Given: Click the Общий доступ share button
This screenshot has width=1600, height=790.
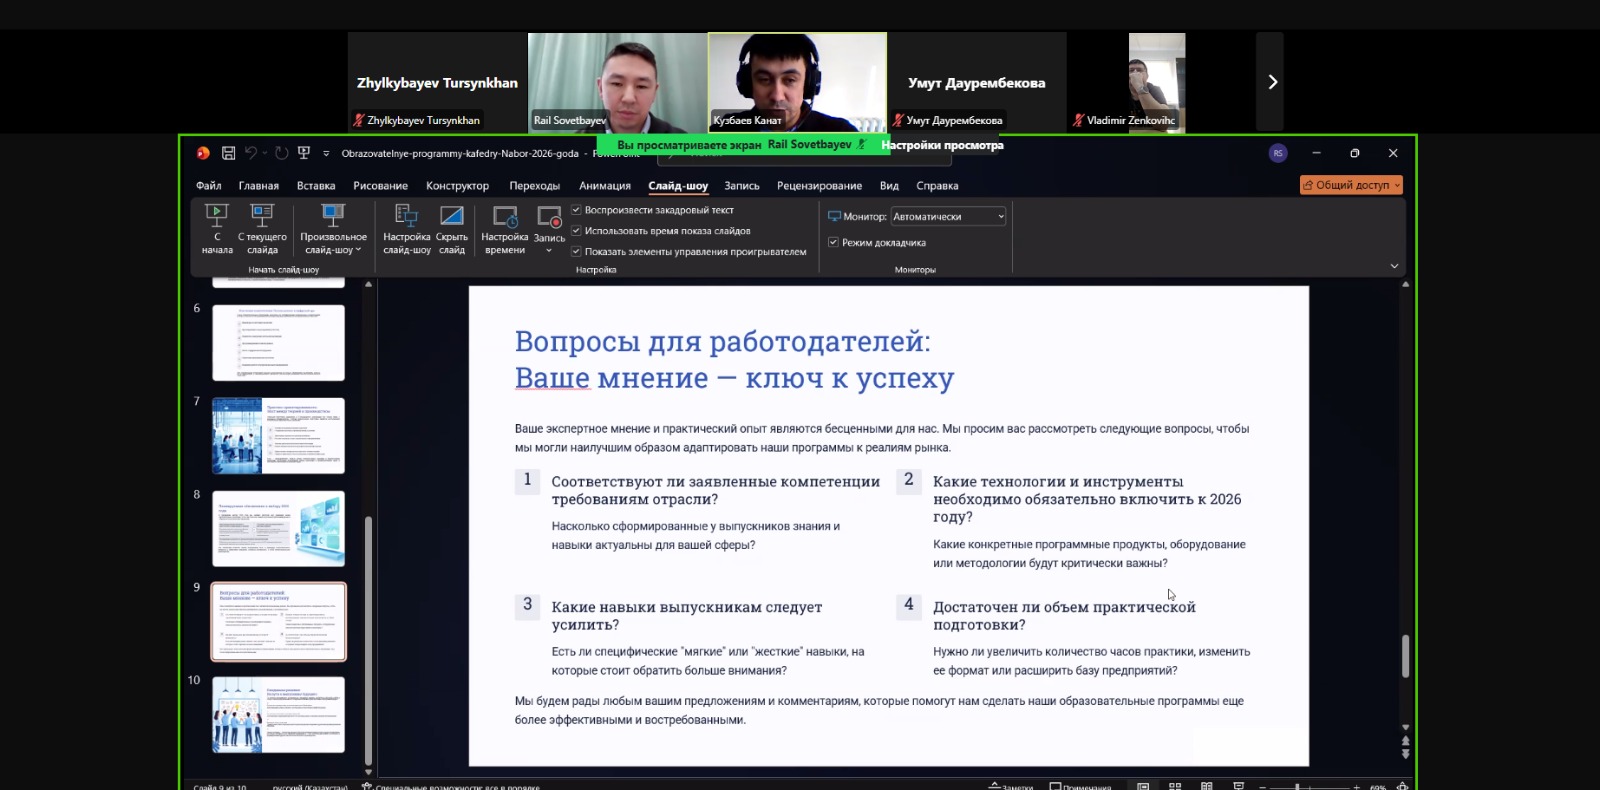Looking at the screenshot, I should [1350, 185].
